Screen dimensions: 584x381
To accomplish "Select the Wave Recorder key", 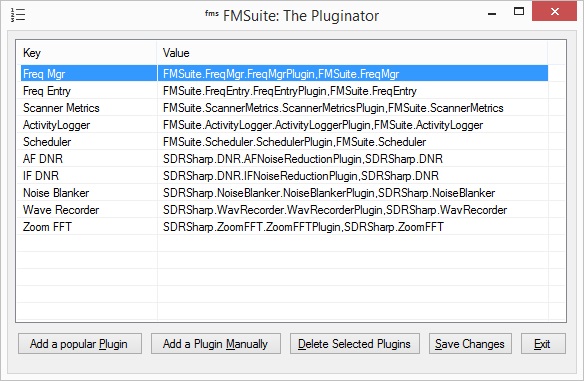I will 61,210.
